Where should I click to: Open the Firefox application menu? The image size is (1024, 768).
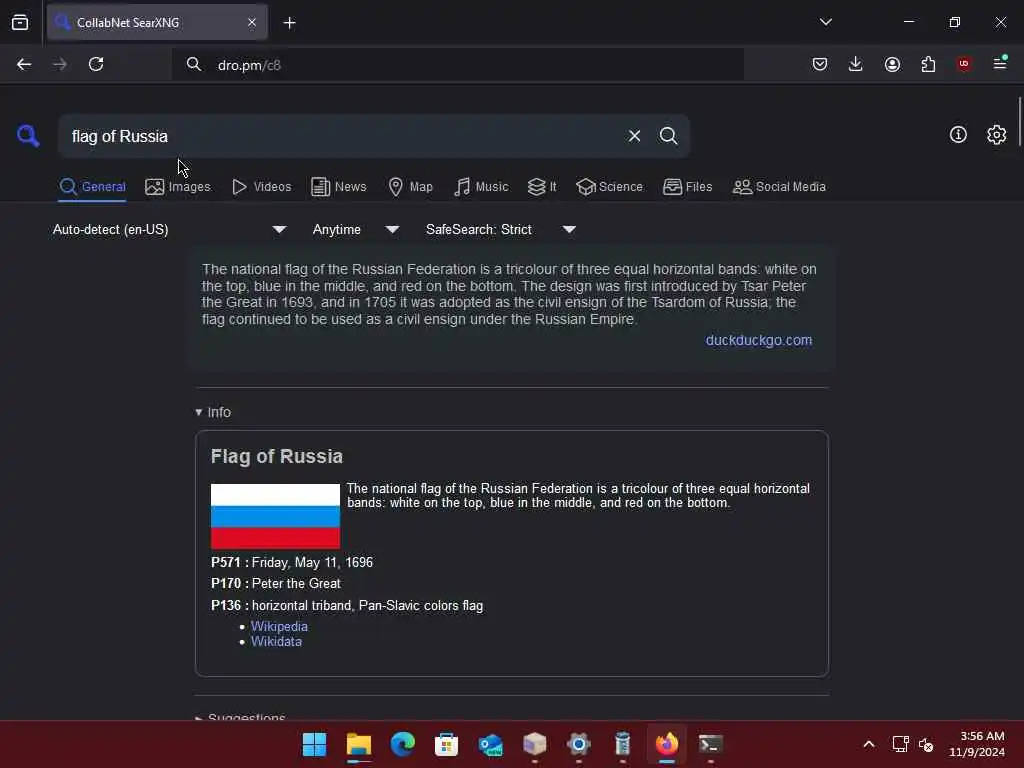1000,64
